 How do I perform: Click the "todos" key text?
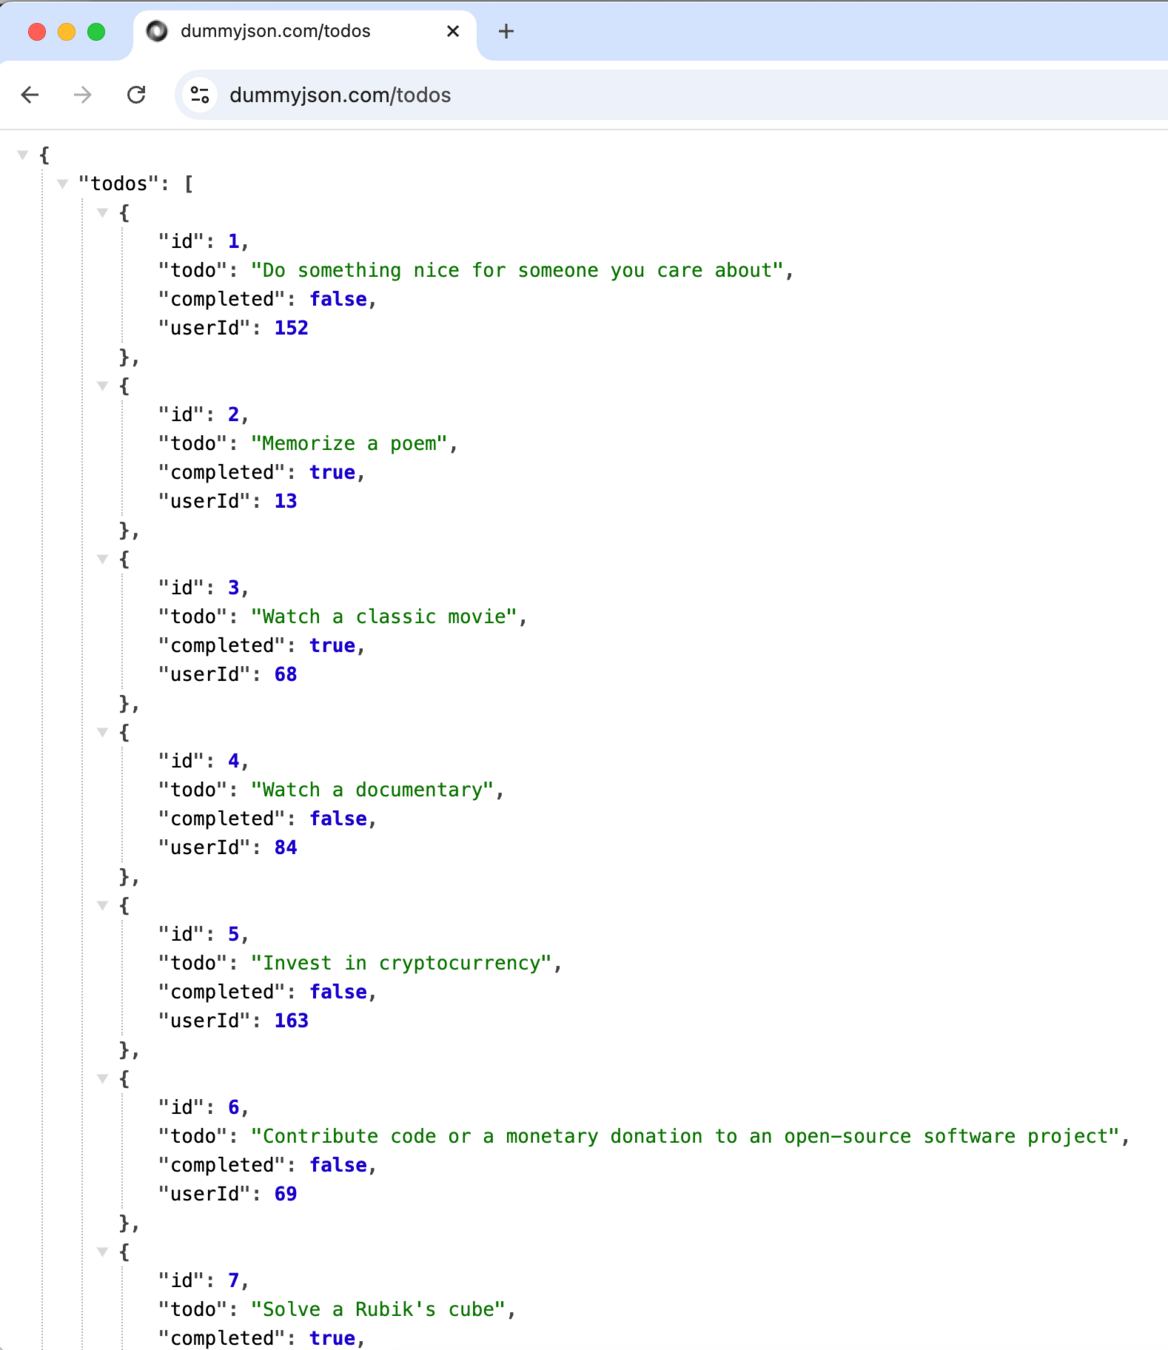118,184
